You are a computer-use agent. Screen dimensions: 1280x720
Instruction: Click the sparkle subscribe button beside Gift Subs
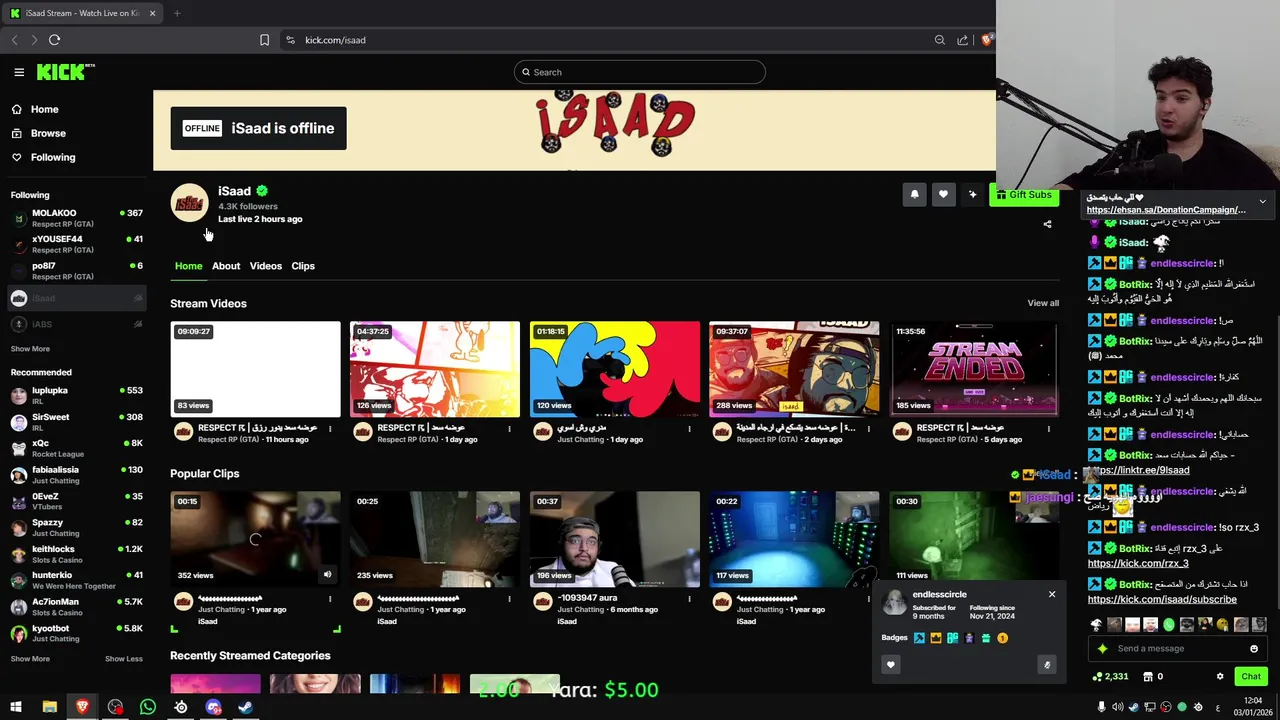click(x=972, y=195)
